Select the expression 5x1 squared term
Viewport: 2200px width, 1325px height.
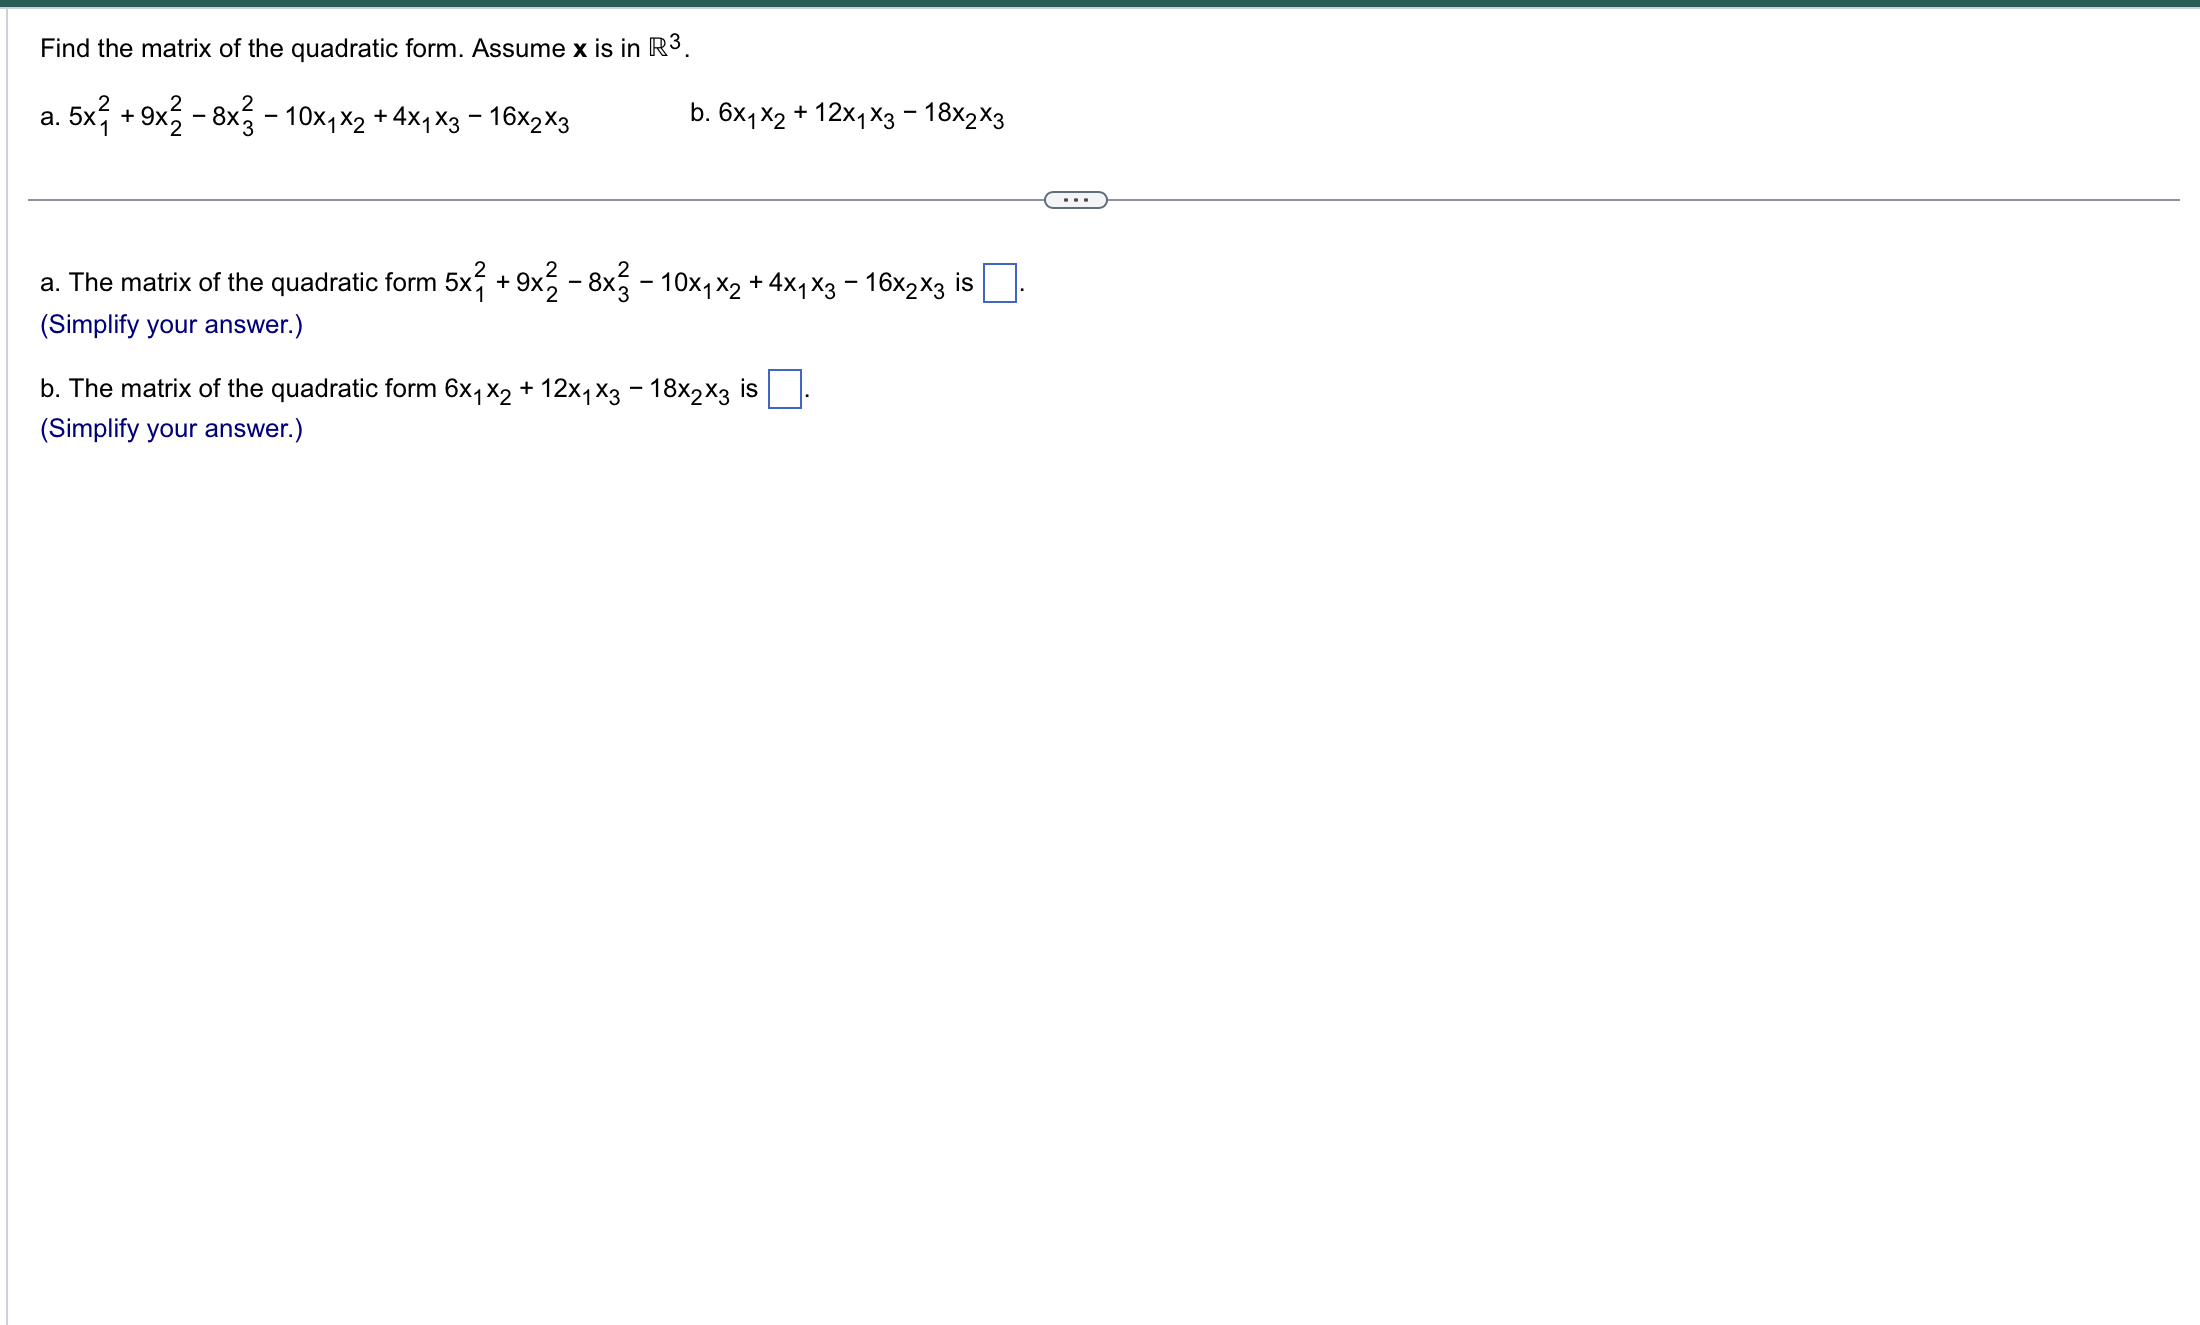[90, 115]
